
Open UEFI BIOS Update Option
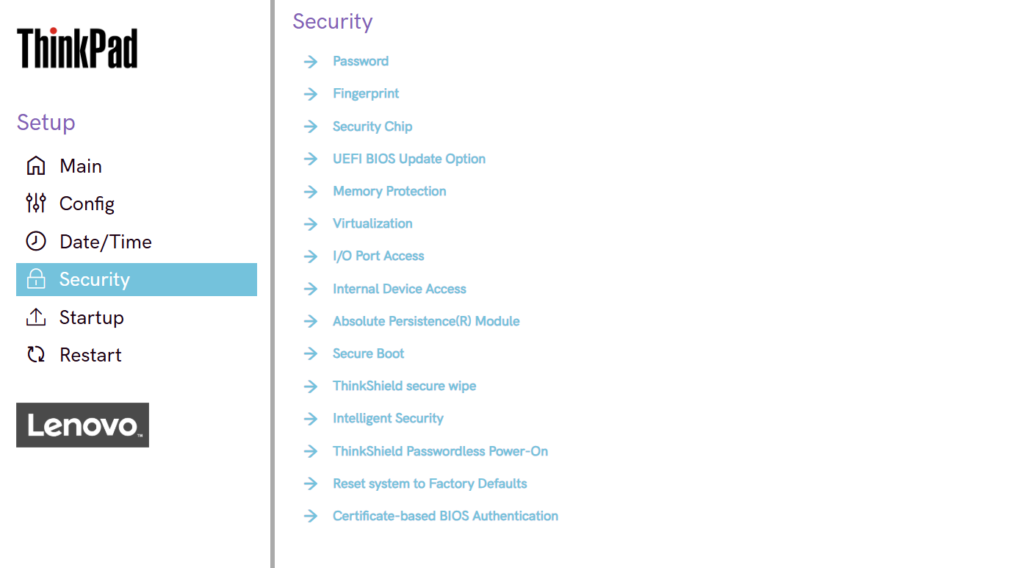coord(409,159)
